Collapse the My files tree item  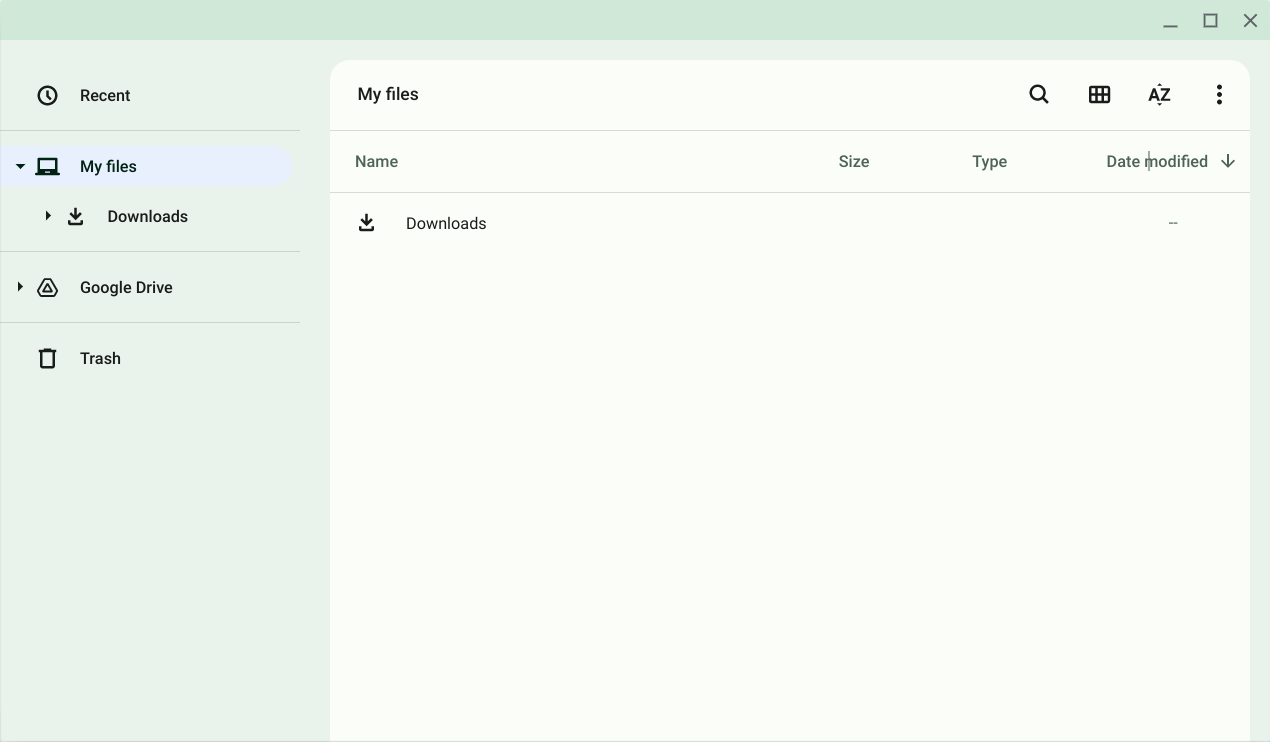pyautogui.click(x=20, y=166)
